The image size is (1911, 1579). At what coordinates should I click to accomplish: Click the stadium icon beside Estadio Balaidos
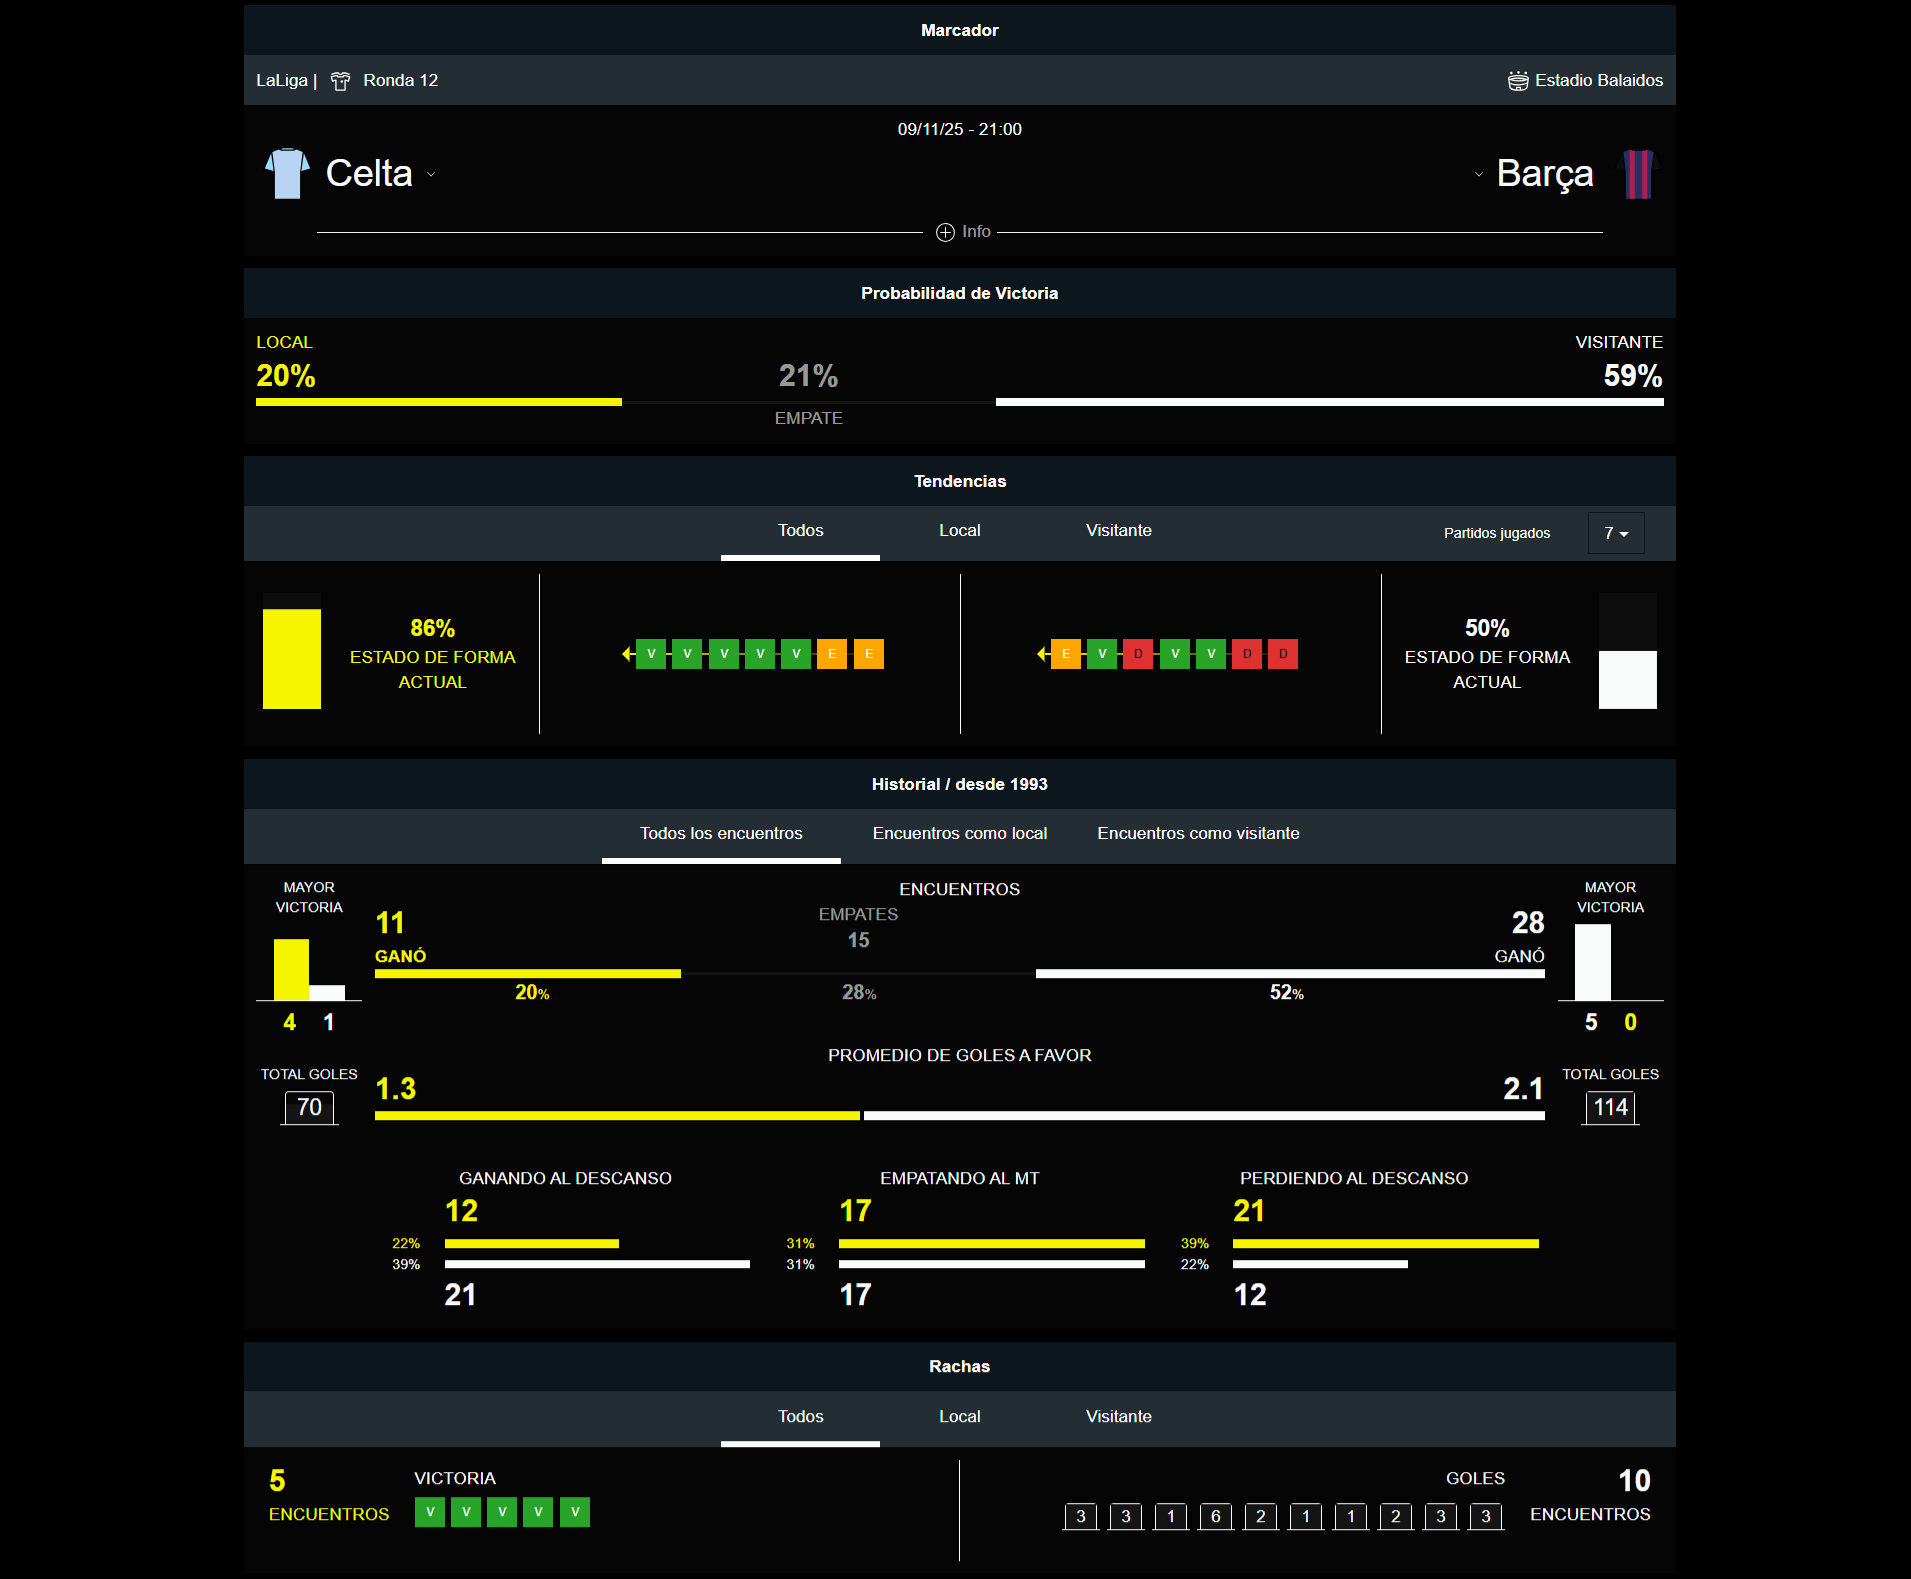point(1517,81)
